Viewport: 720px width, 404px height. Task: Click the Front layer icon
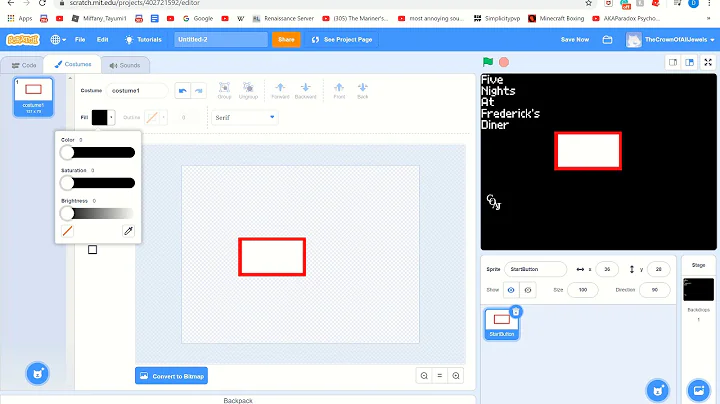[339, 90]
